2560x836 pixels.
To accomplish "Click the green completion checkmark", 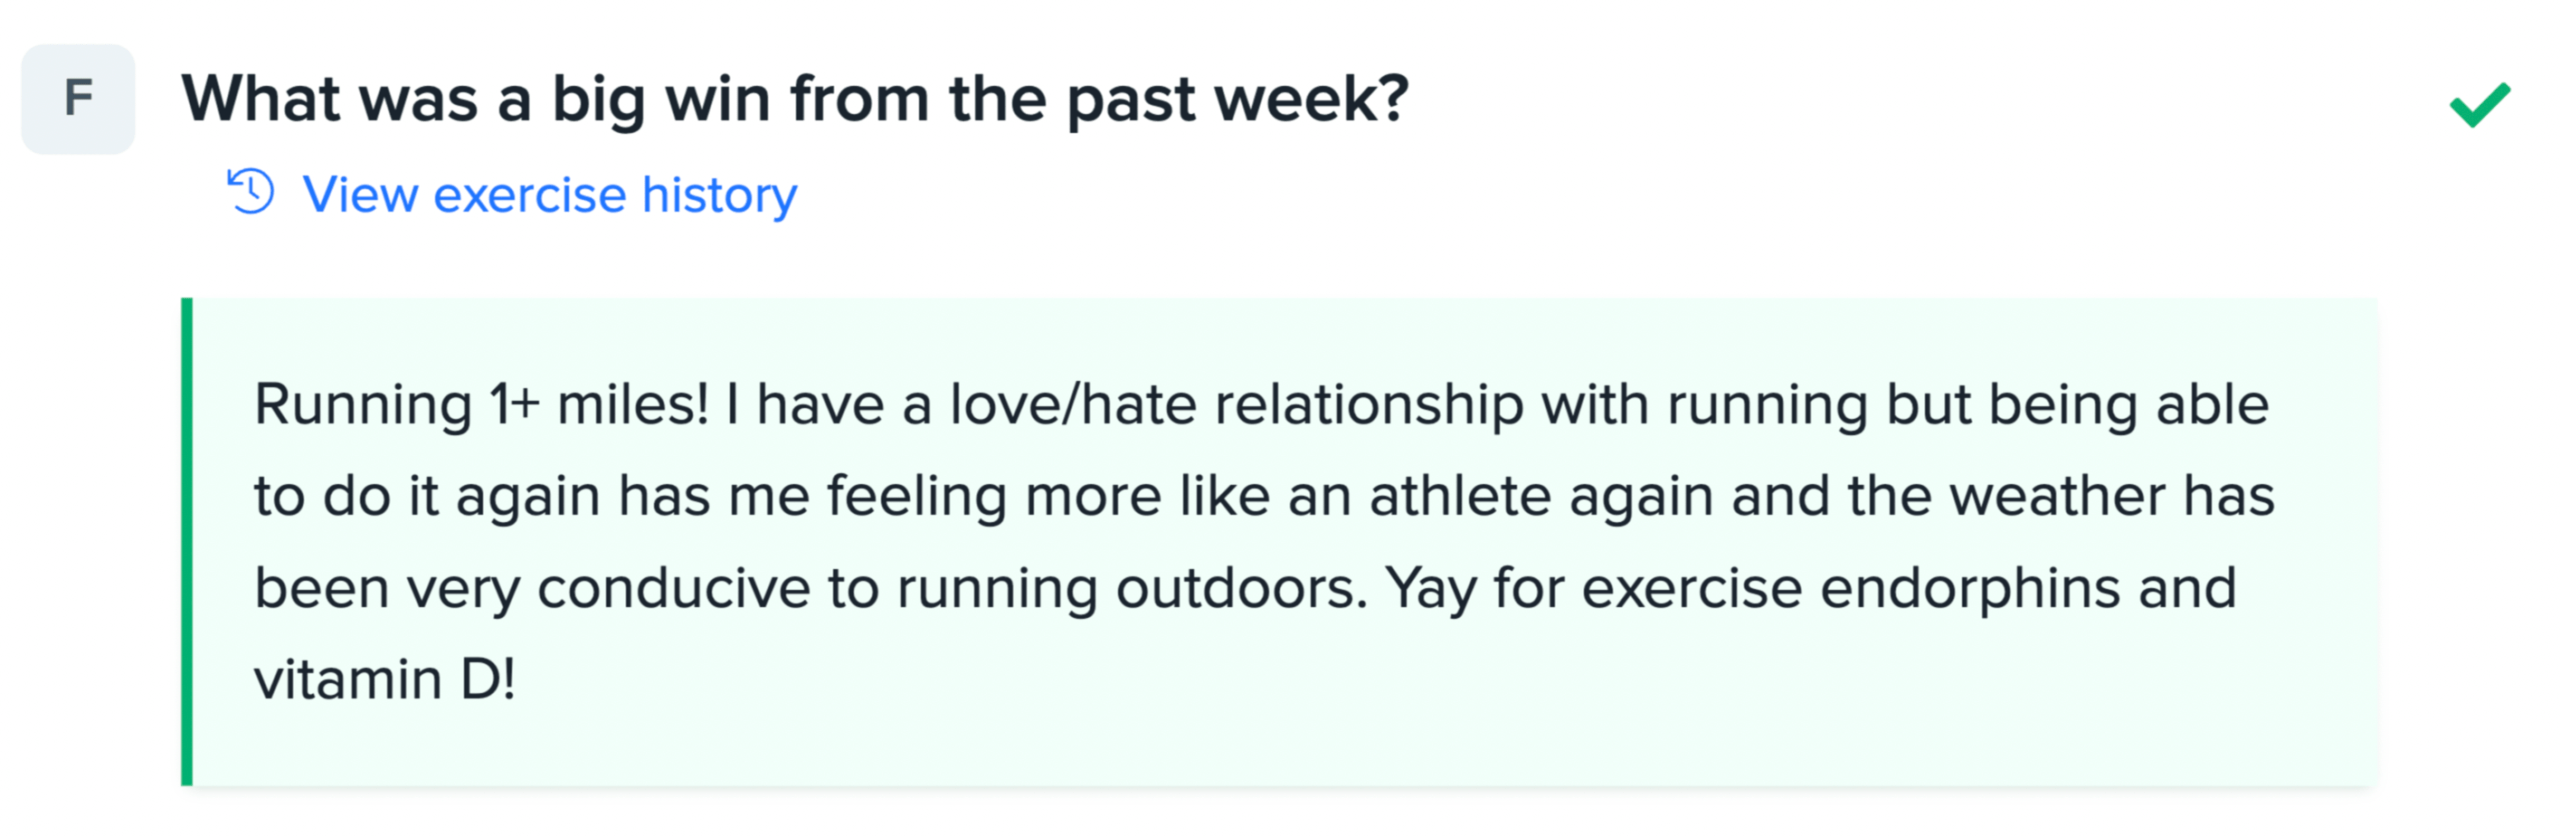I will click(x=2479, y=105).
